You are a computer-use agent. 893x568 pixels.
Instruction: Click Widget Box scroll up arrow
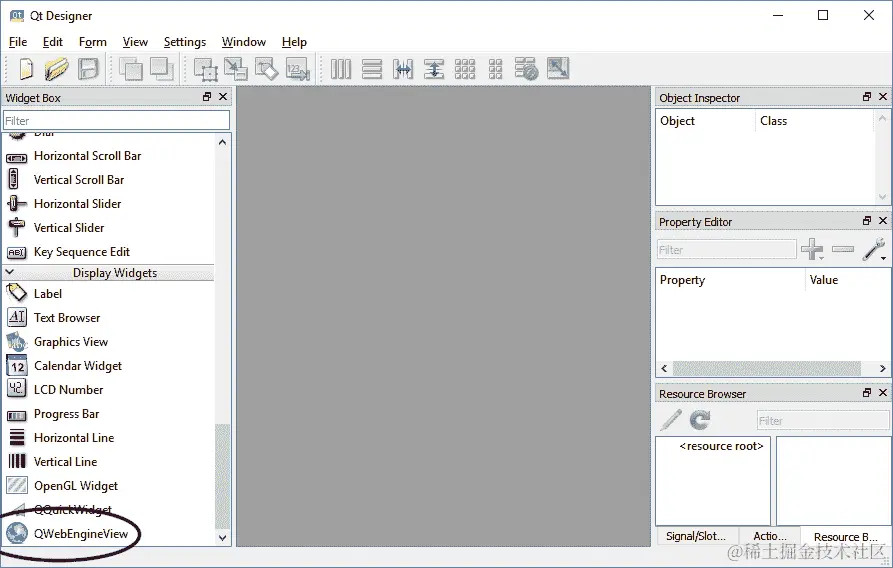click(x=222, y=142)
